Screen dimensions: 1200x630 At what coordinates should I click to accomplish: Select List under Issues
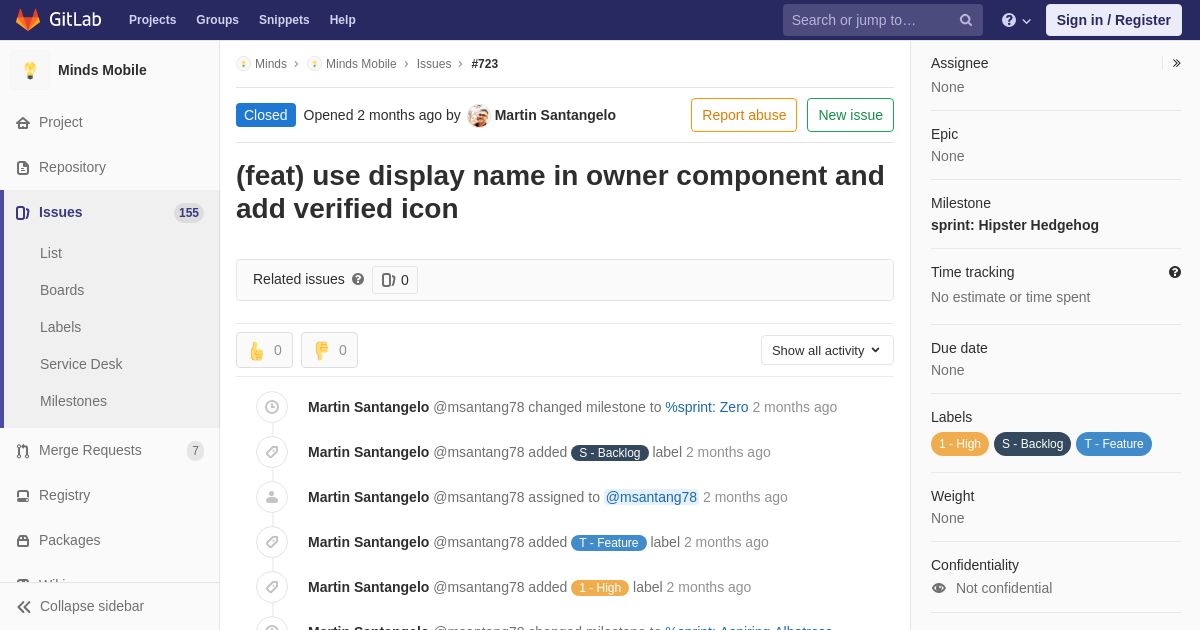(51, 253)
